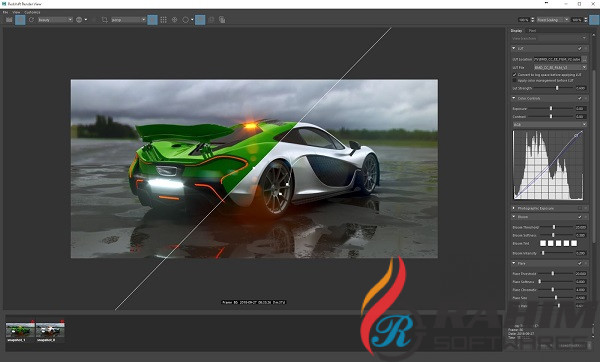Screen dimensions: 600x362
Task: Open the Fixed Scaling dropdown
Action: click(553, 20)
